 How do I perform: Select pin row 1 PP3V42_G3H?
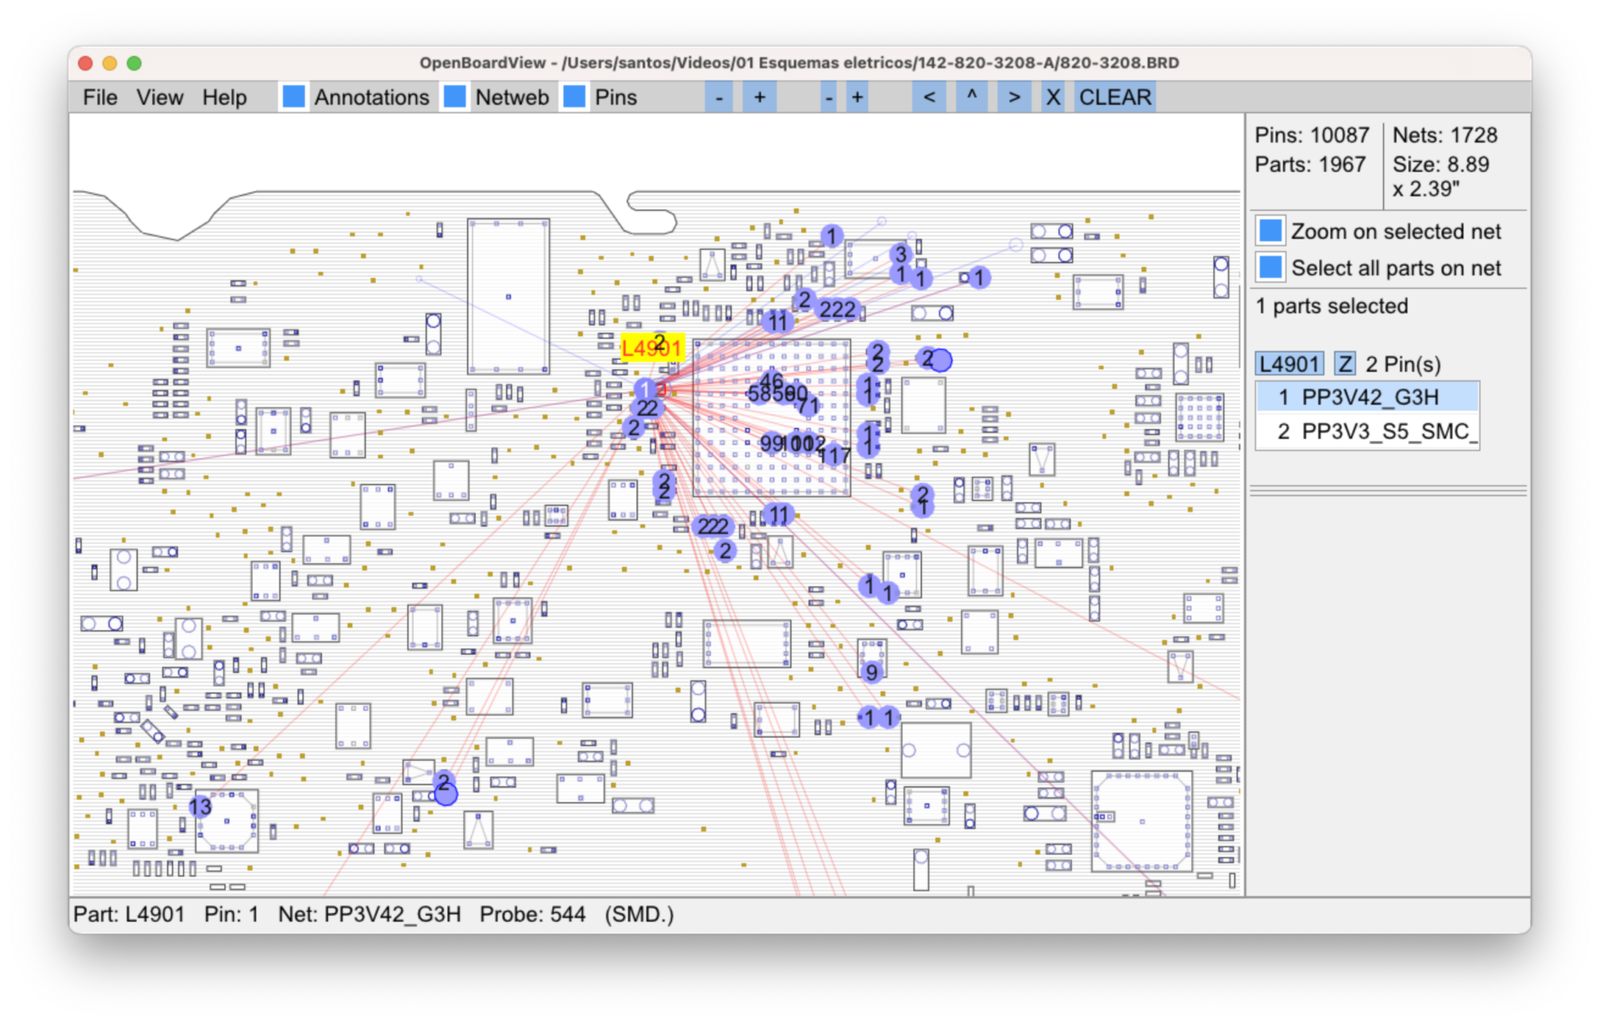click(1367, 397)
